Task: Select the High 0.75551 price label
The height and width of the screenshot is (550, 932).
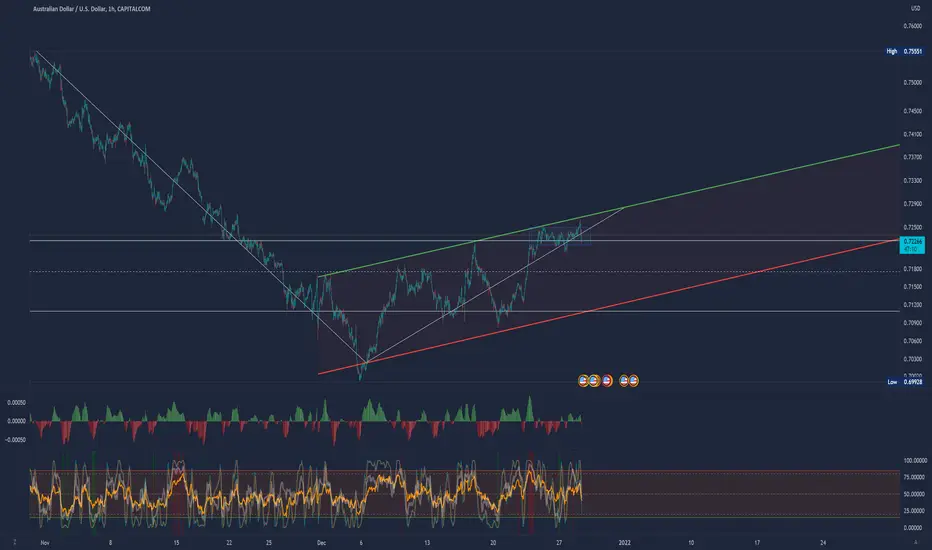Action: 905,51
